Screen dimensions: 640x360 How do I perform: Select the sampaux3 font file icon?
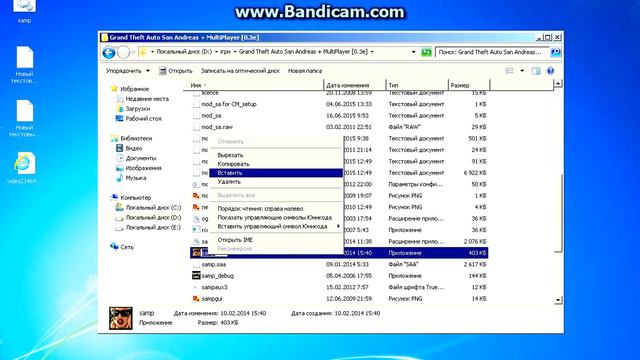[196, 287]
